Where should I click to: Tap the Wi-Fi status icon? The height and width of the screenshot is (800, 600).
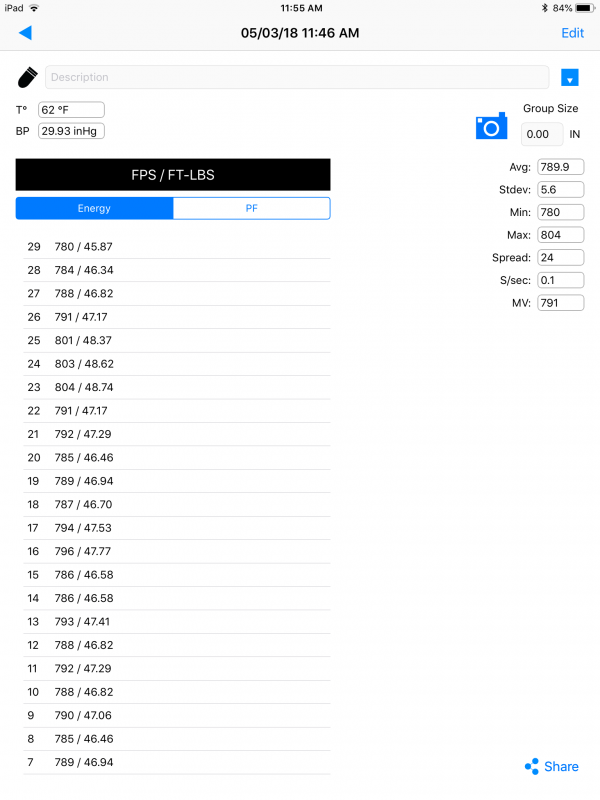(x=34, y=8)
